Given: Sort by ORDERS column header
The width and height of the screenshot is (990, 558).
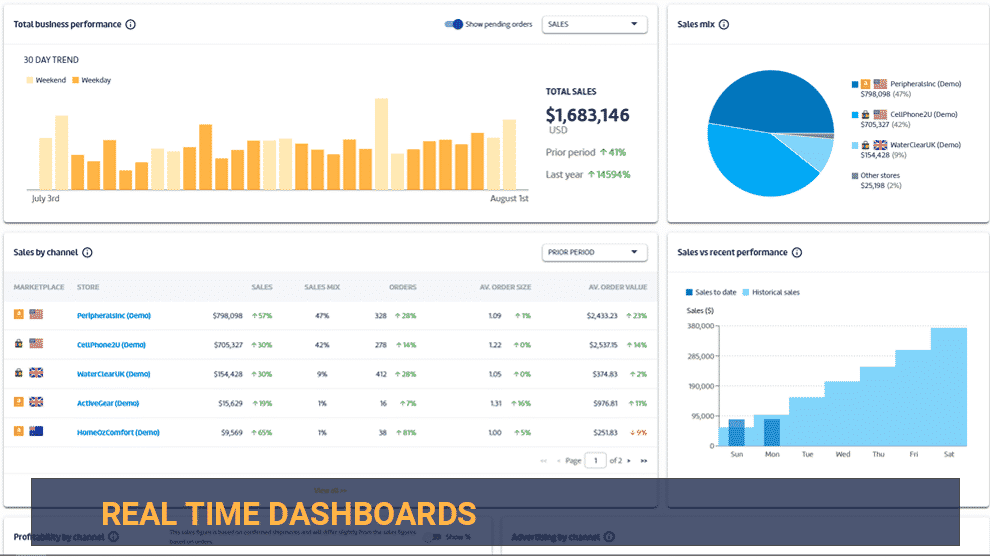Looking at the screenshot, I should tap(403, 287).
